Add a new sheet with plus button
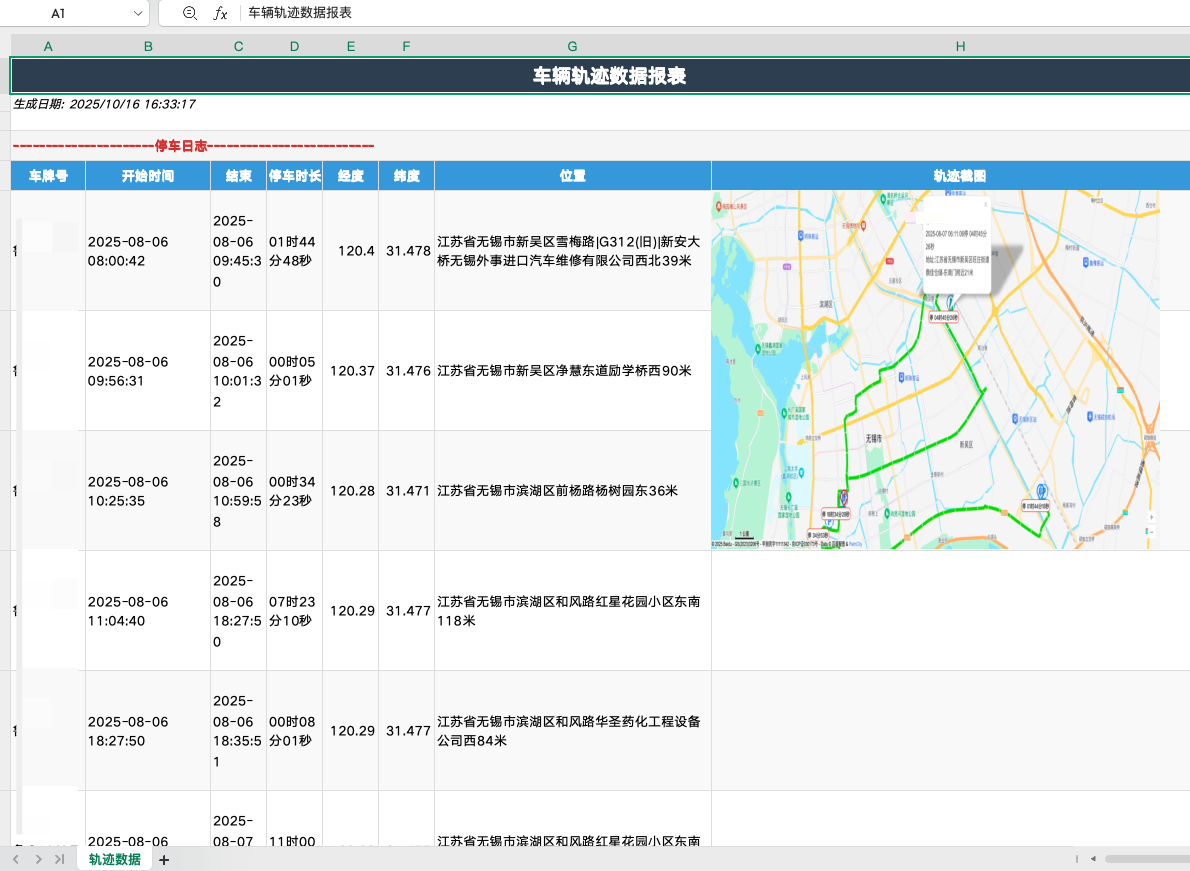This screenshot has height=871, width=1190. click(164, 860)
